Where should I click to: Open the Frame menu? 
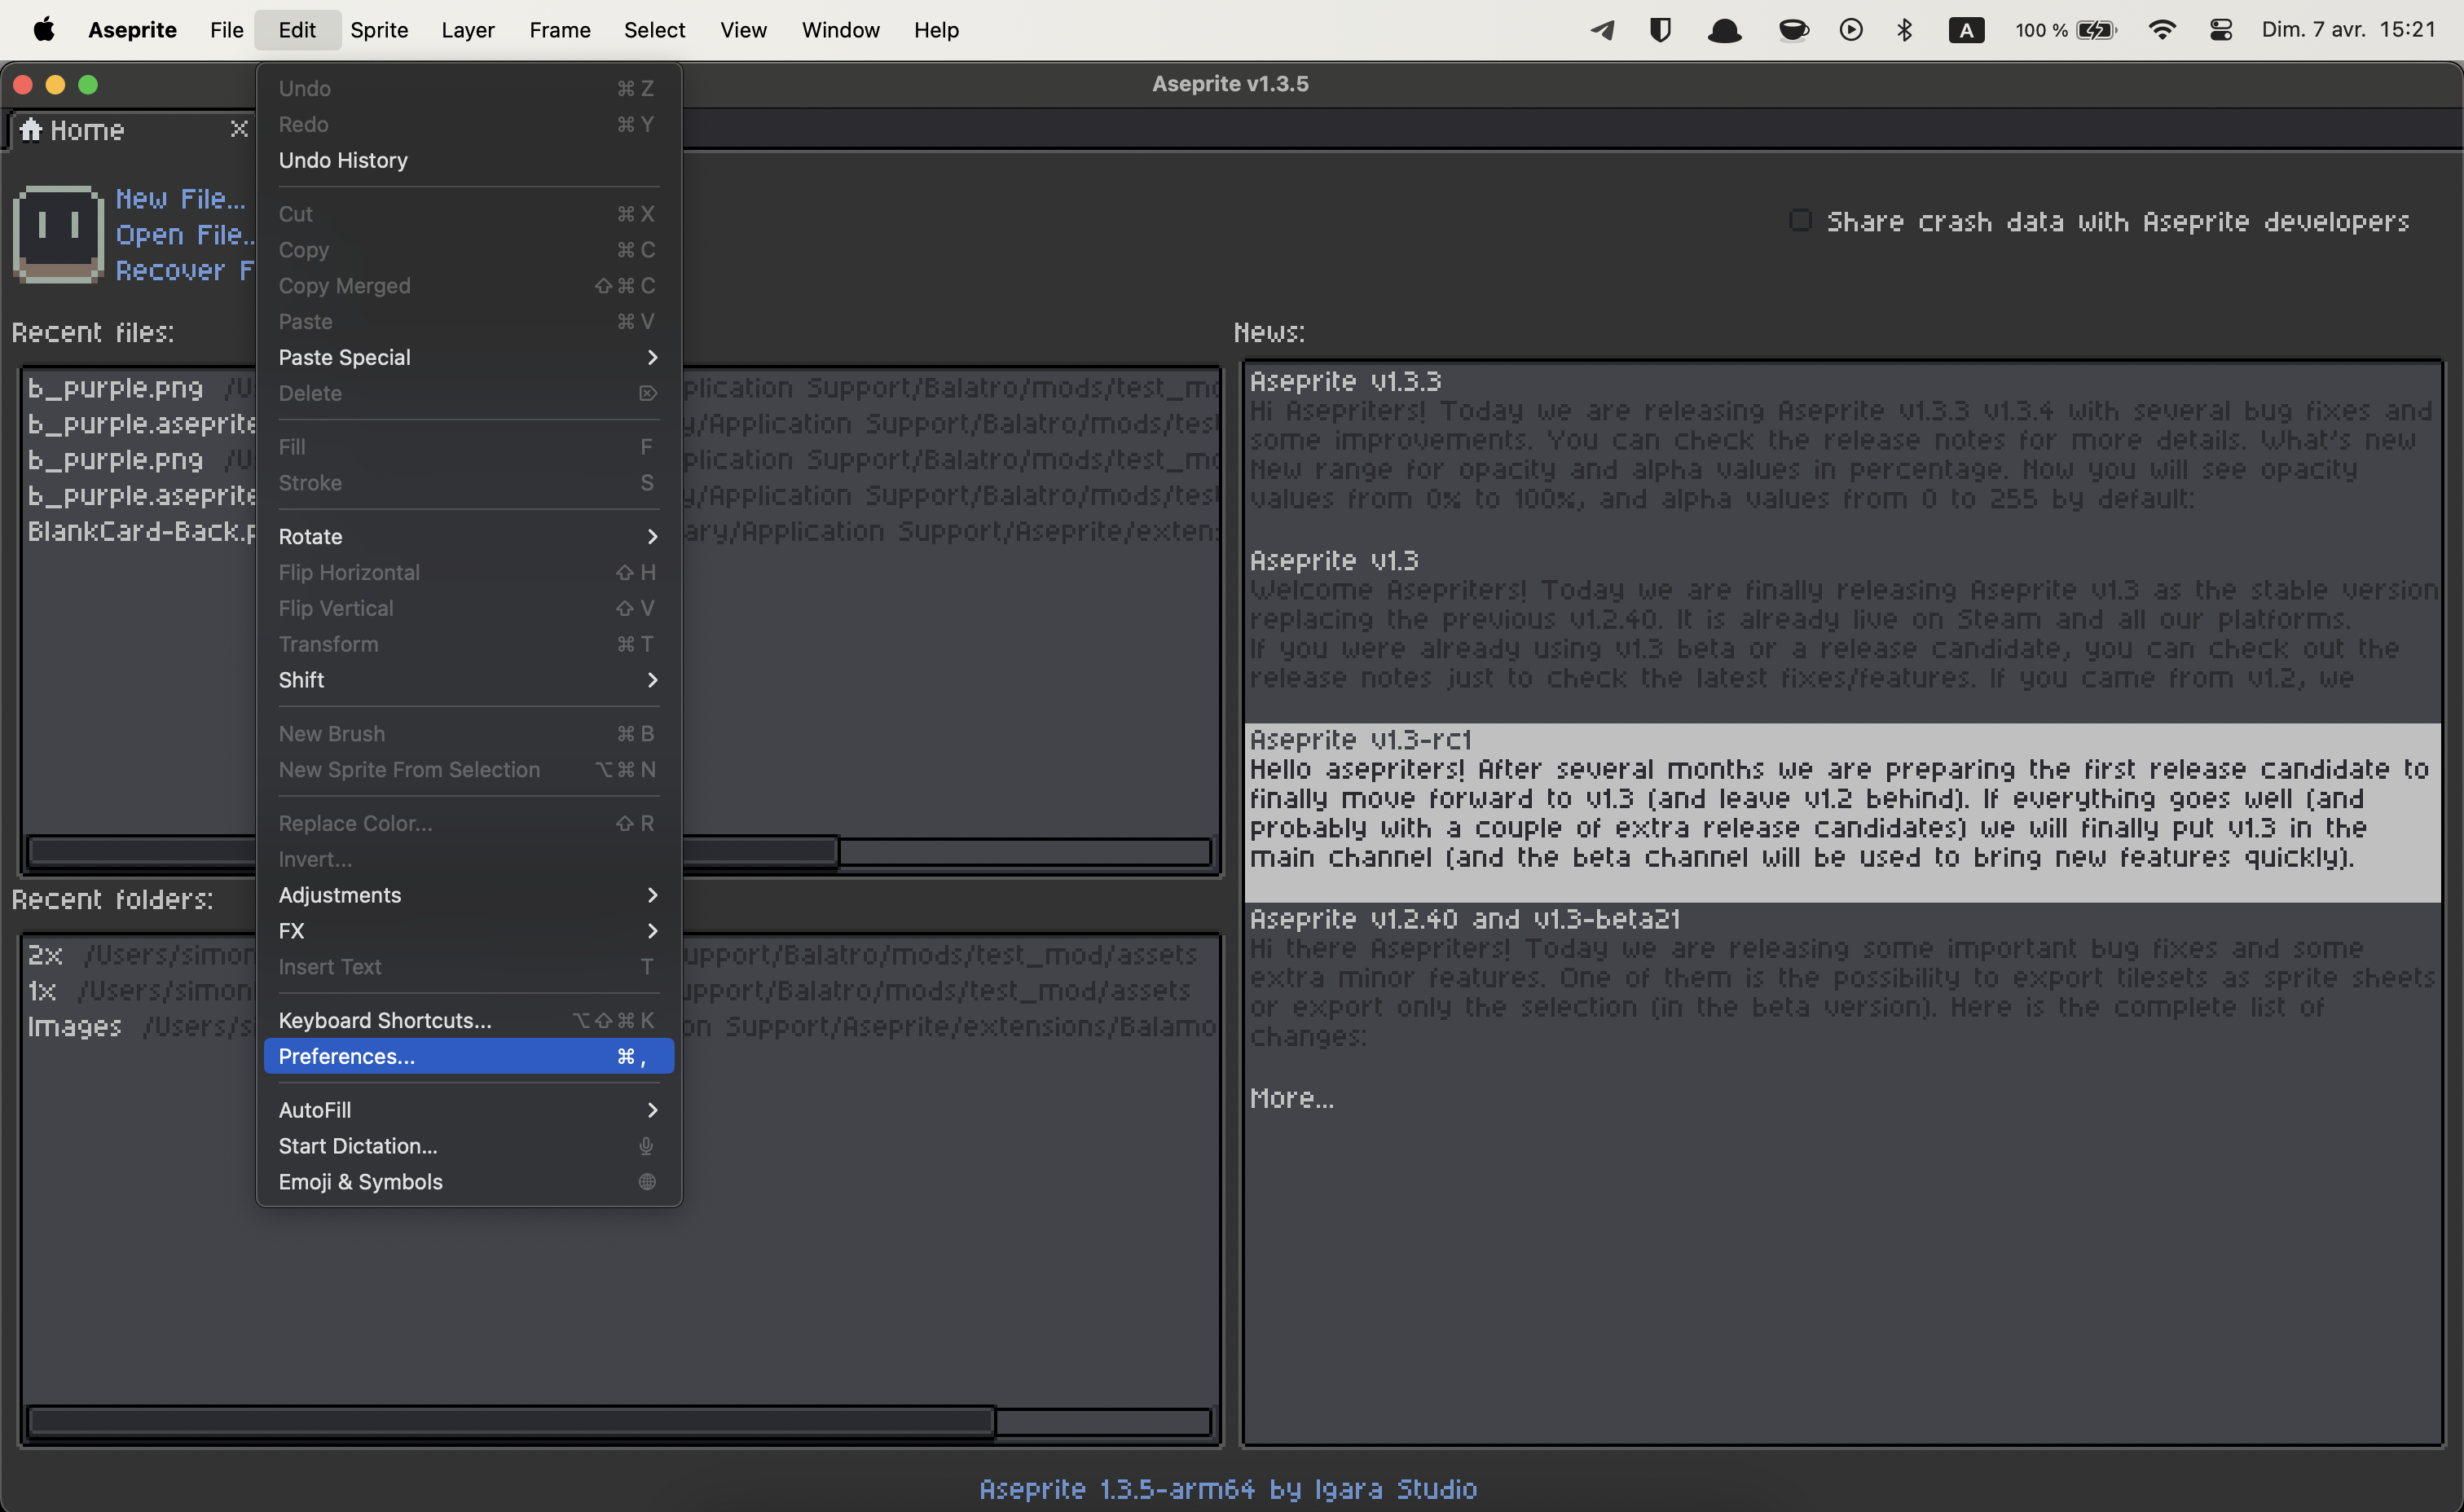(560, 30)
